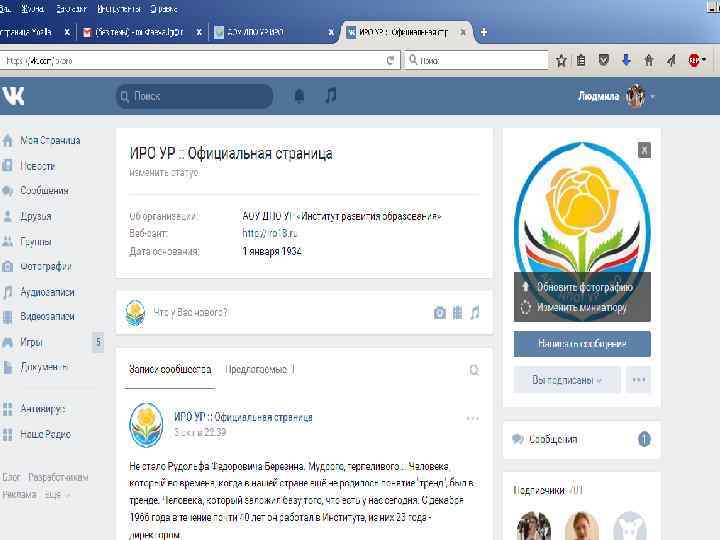Open Группы in sidebar
The image size is (720, 540).
pyautogui.click(x=35, y=242)
